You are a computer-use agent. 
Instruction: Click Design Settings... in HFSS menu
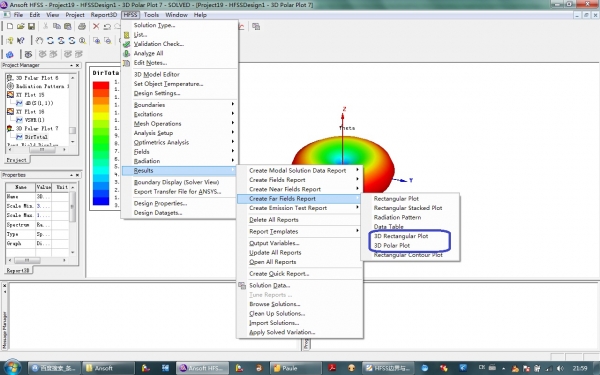tap(157, 93)
